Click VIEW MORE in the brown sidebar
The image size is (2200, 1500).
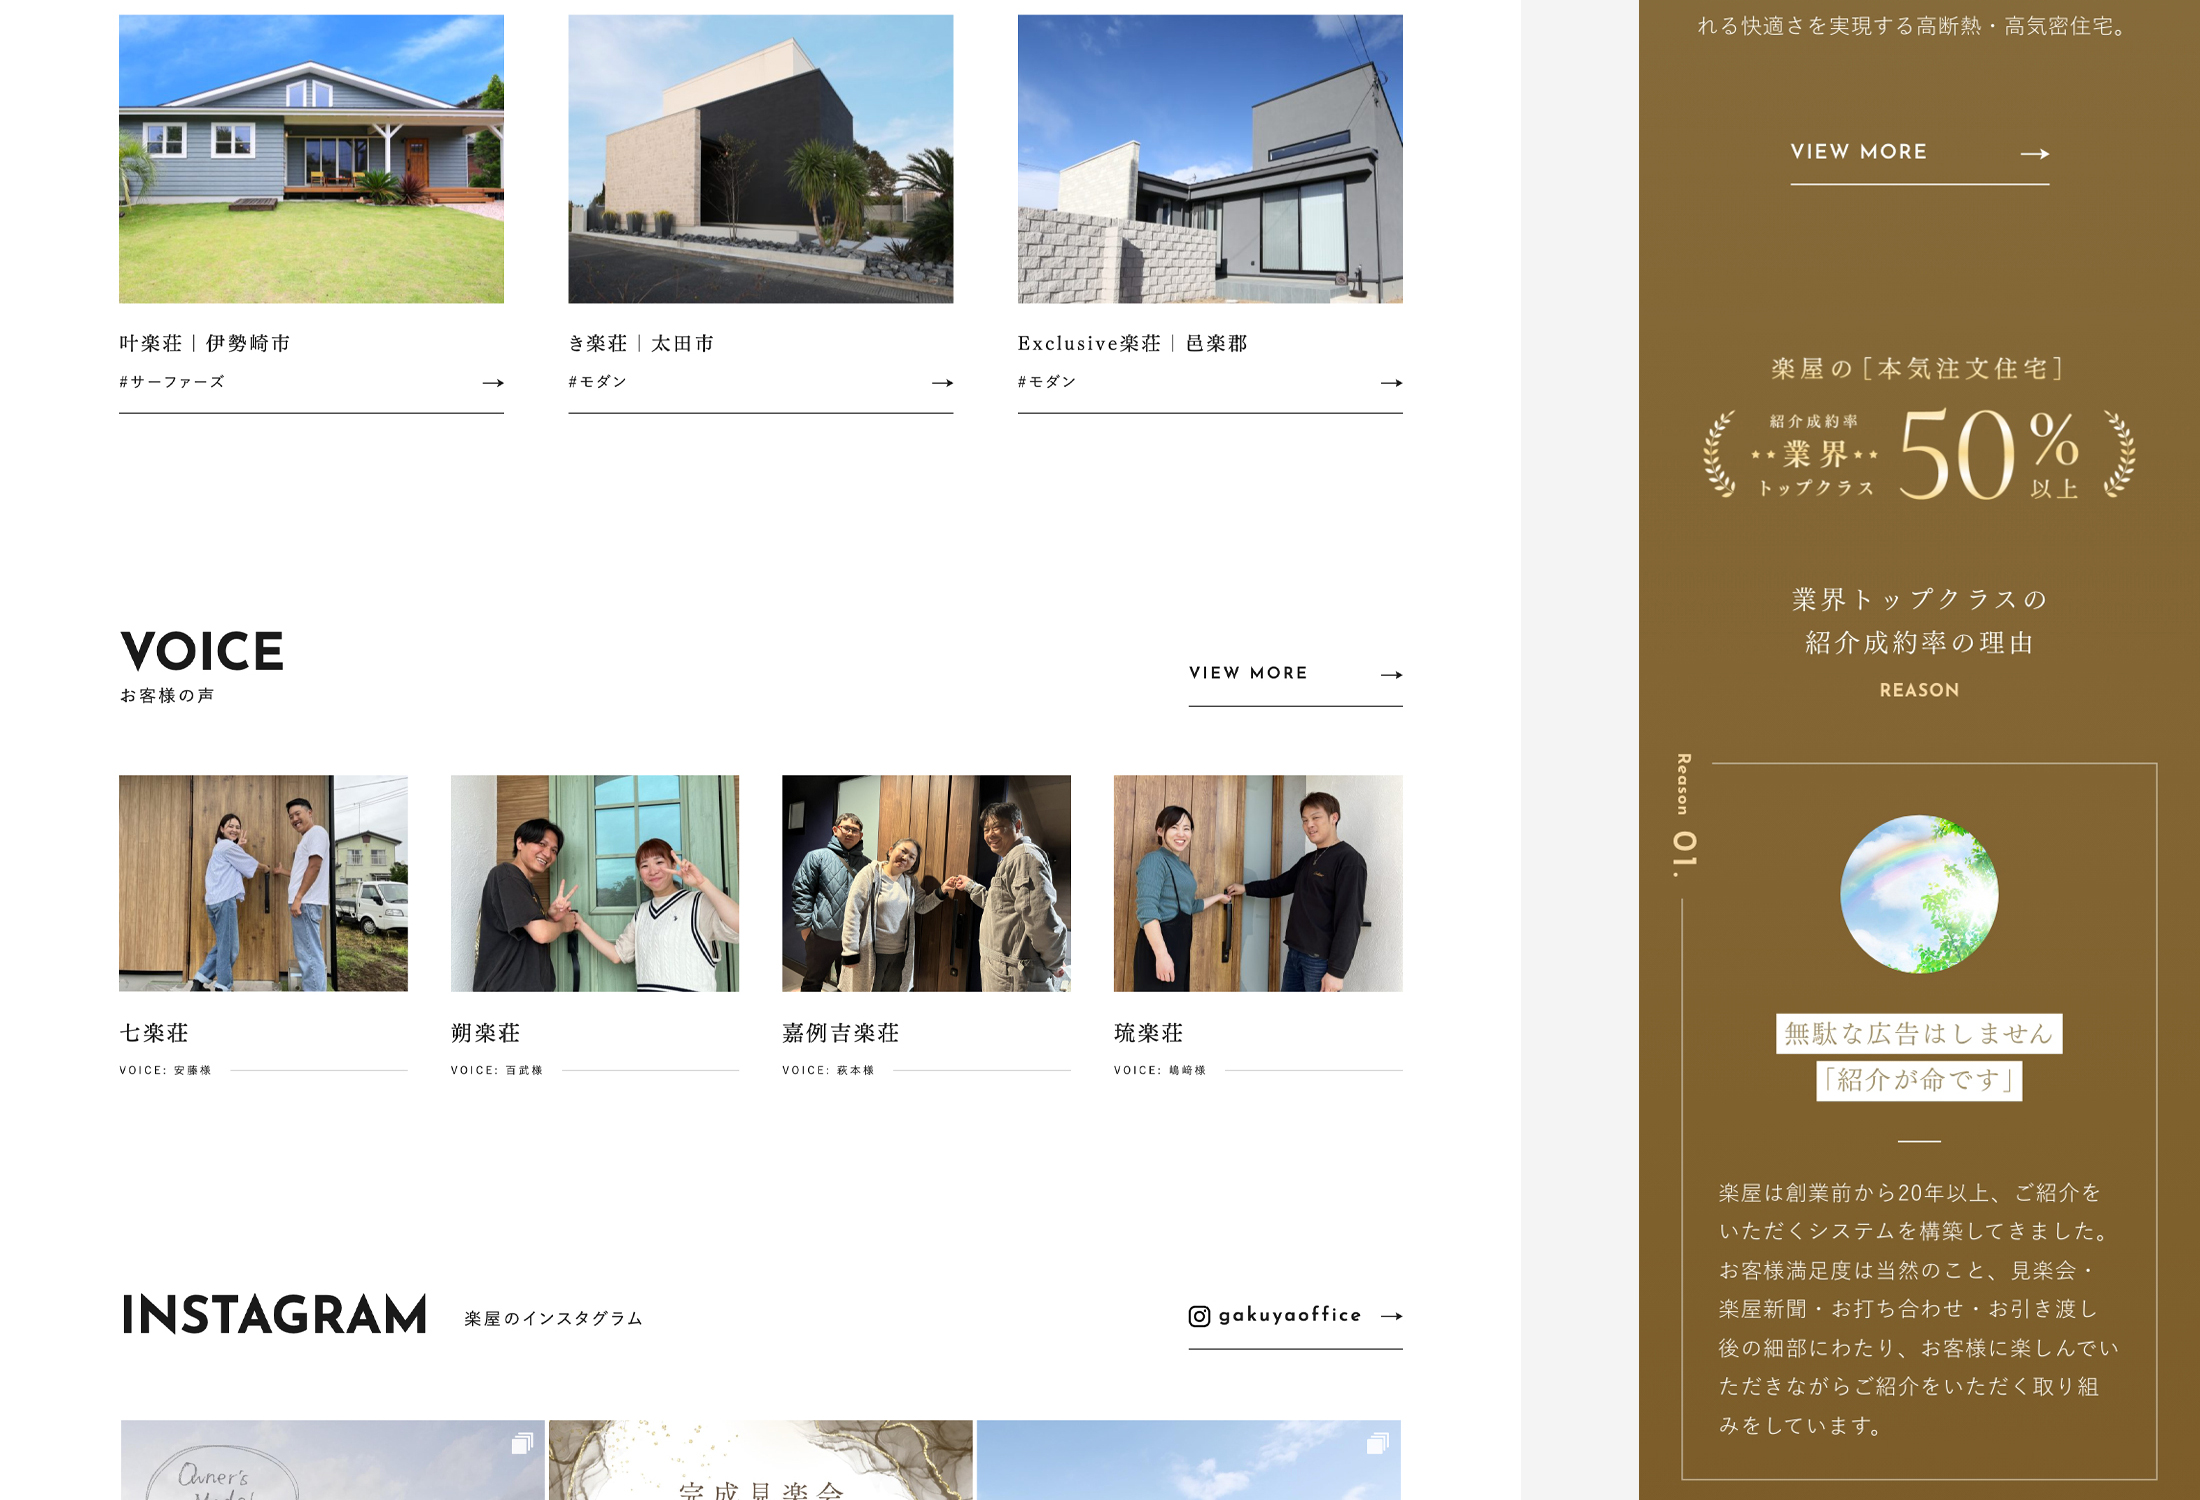pyautogui.click(x=1858, y=152)
